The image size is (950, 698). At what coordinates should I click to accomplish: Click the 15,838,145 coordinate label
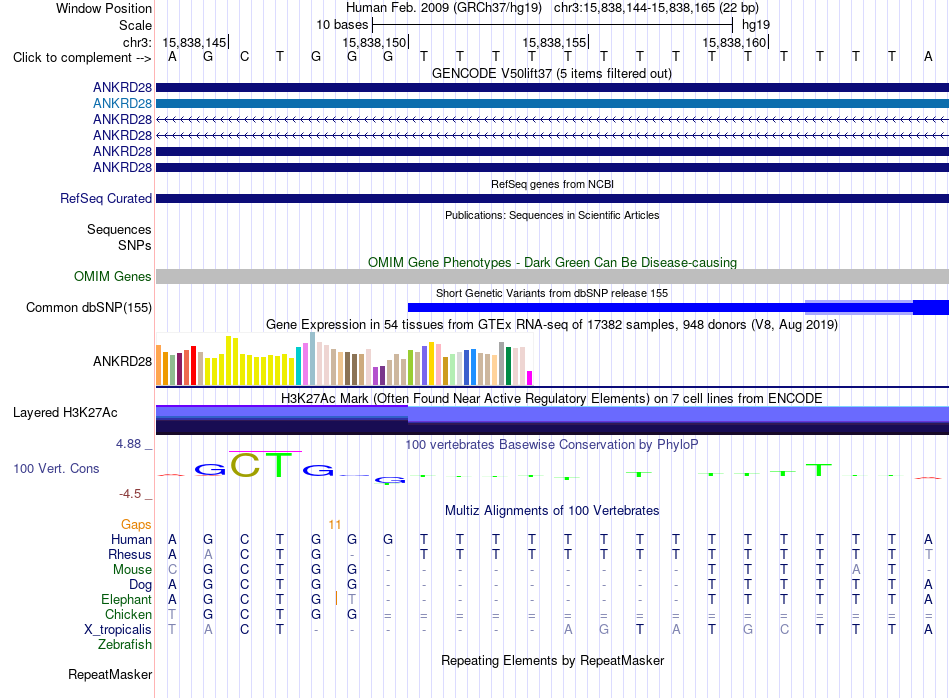point(194,42)
